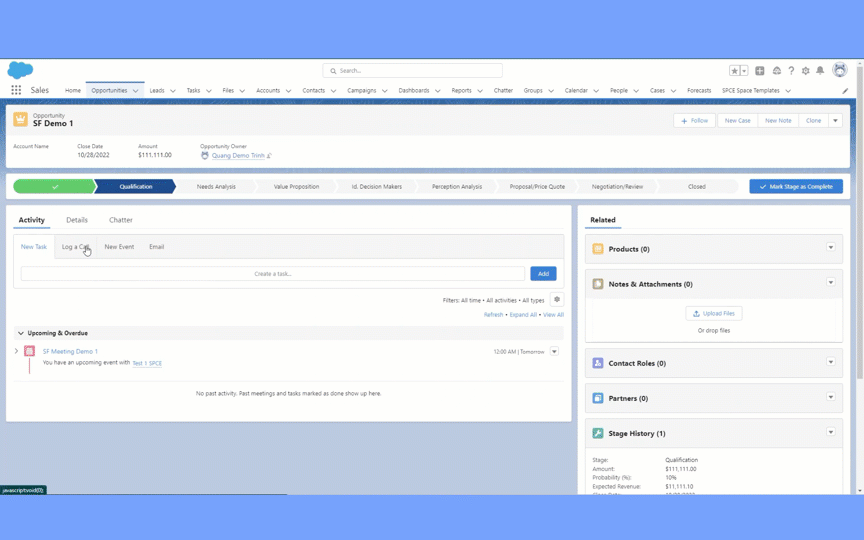
Task: Click the completed stage checkmark in path
Action: coord(55,187)
